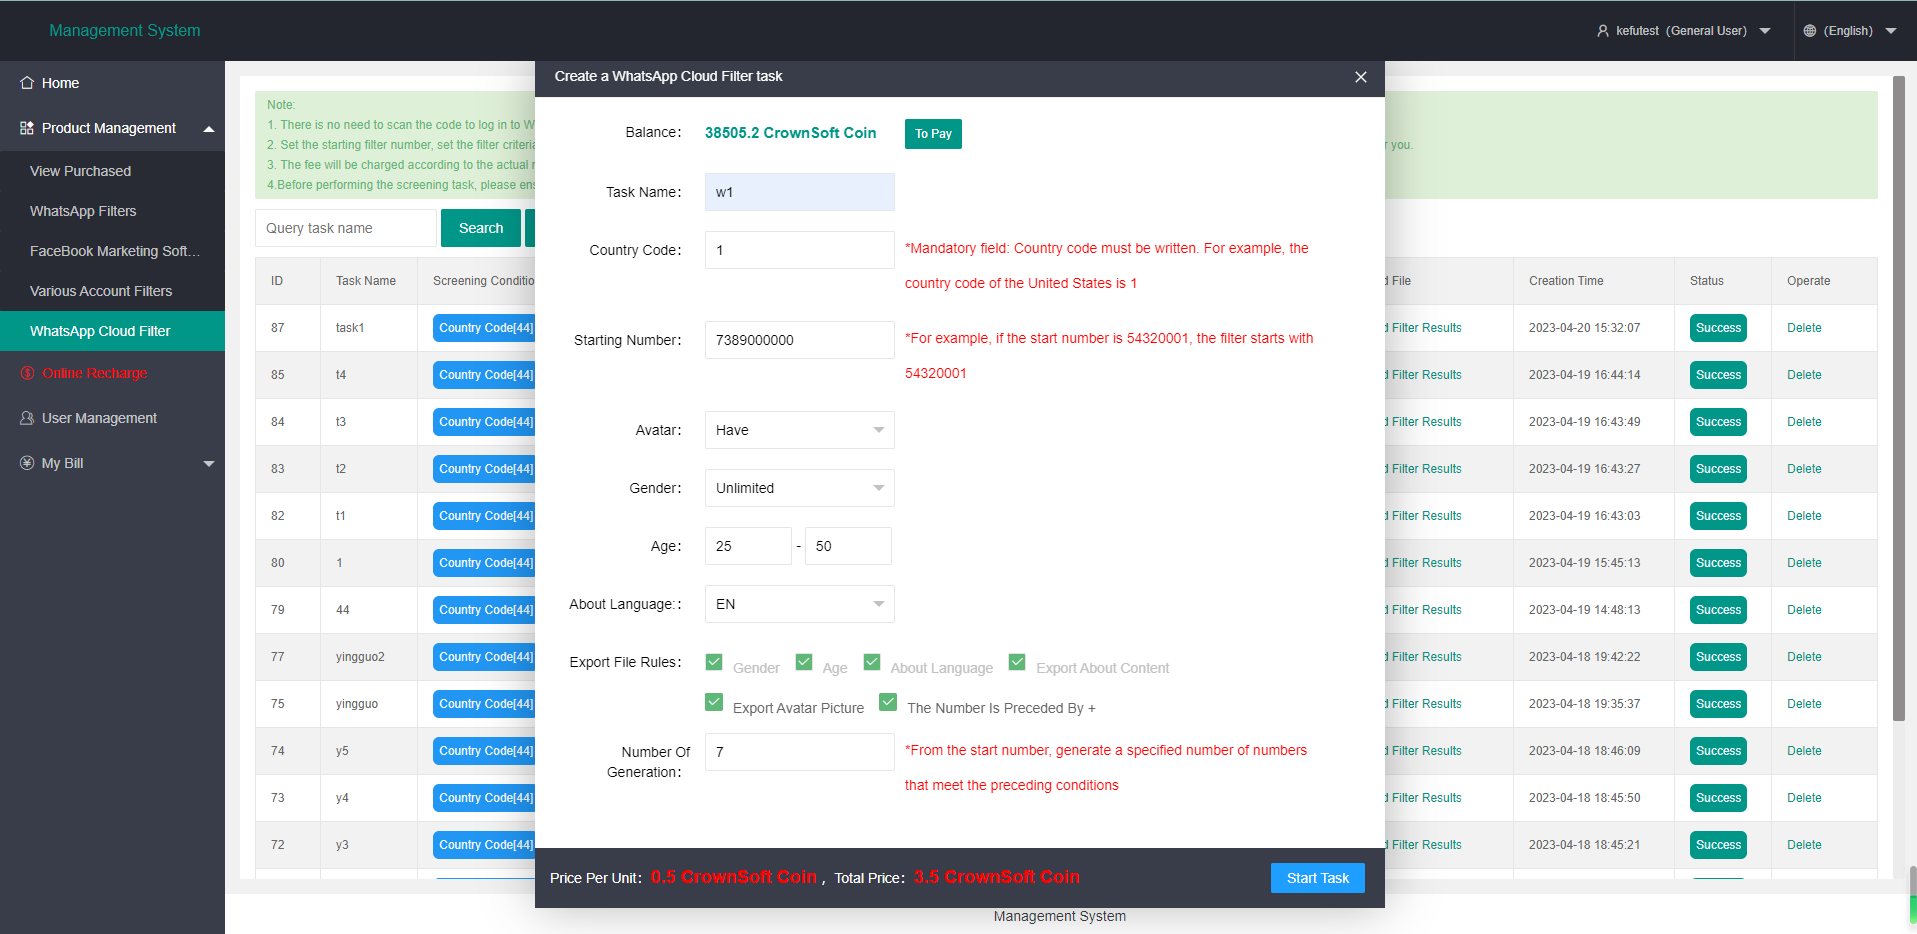Click the User Management person icon

pos(27,418)
